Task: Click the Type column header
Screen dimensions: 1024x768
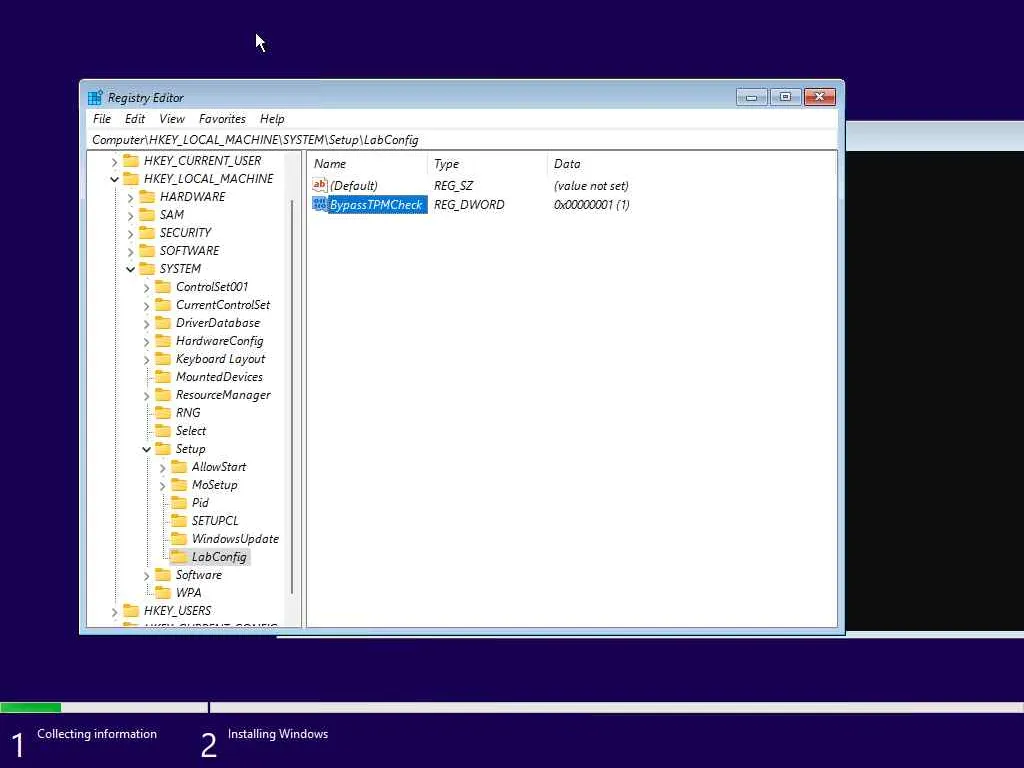Action: coord(487,164)
